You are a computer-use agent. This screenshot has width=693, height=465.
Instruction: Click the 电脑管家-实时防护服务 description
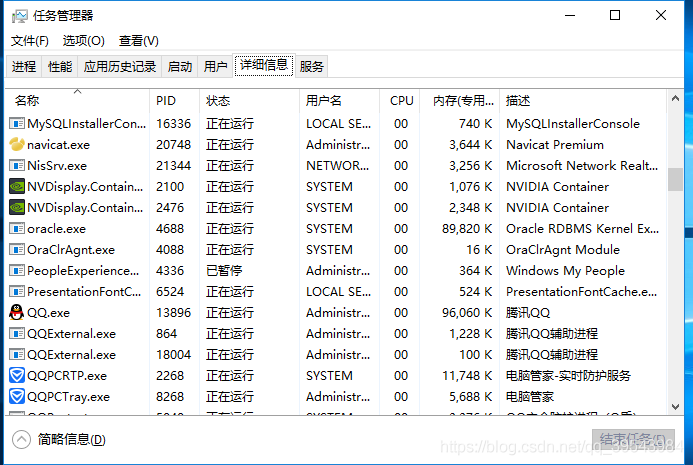pos(568,375)
